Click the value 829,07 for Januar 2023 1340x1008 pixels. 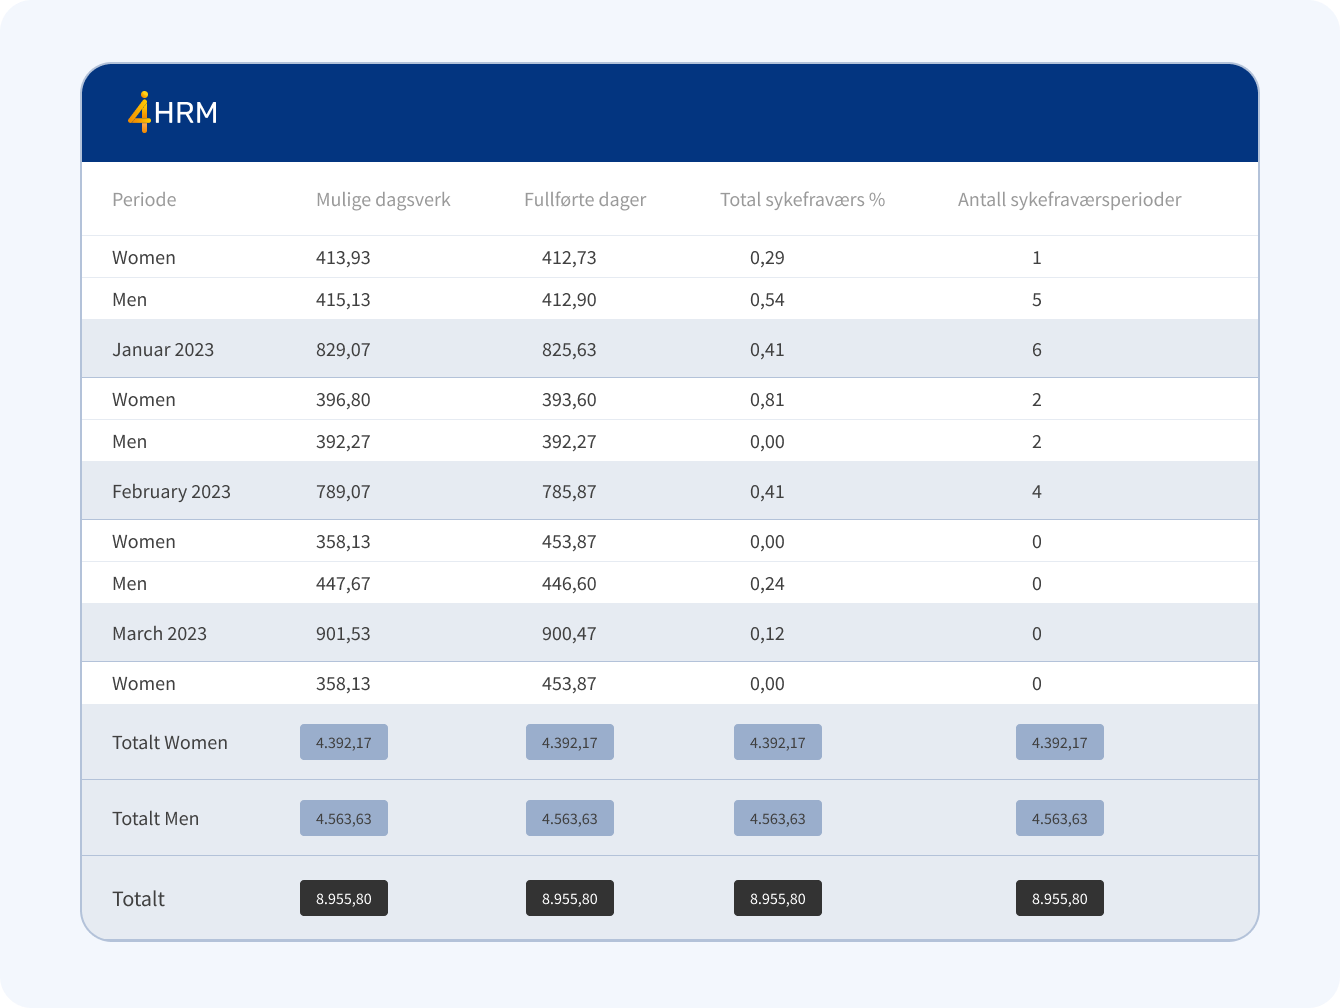[x=343, y=349]
